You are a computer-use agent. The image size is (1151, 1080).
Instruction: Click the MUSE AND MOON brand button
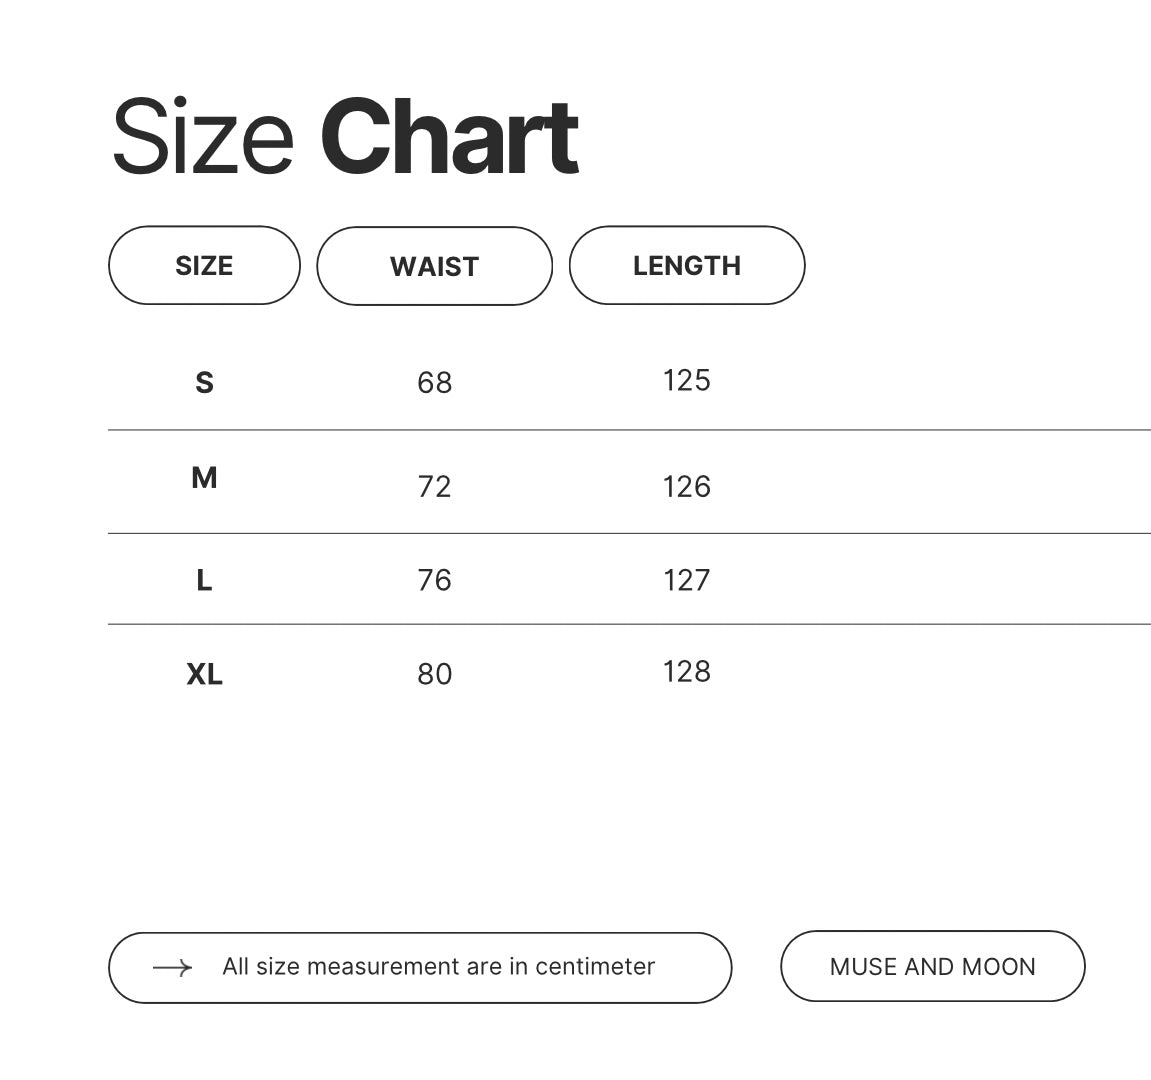coord(932,967)
